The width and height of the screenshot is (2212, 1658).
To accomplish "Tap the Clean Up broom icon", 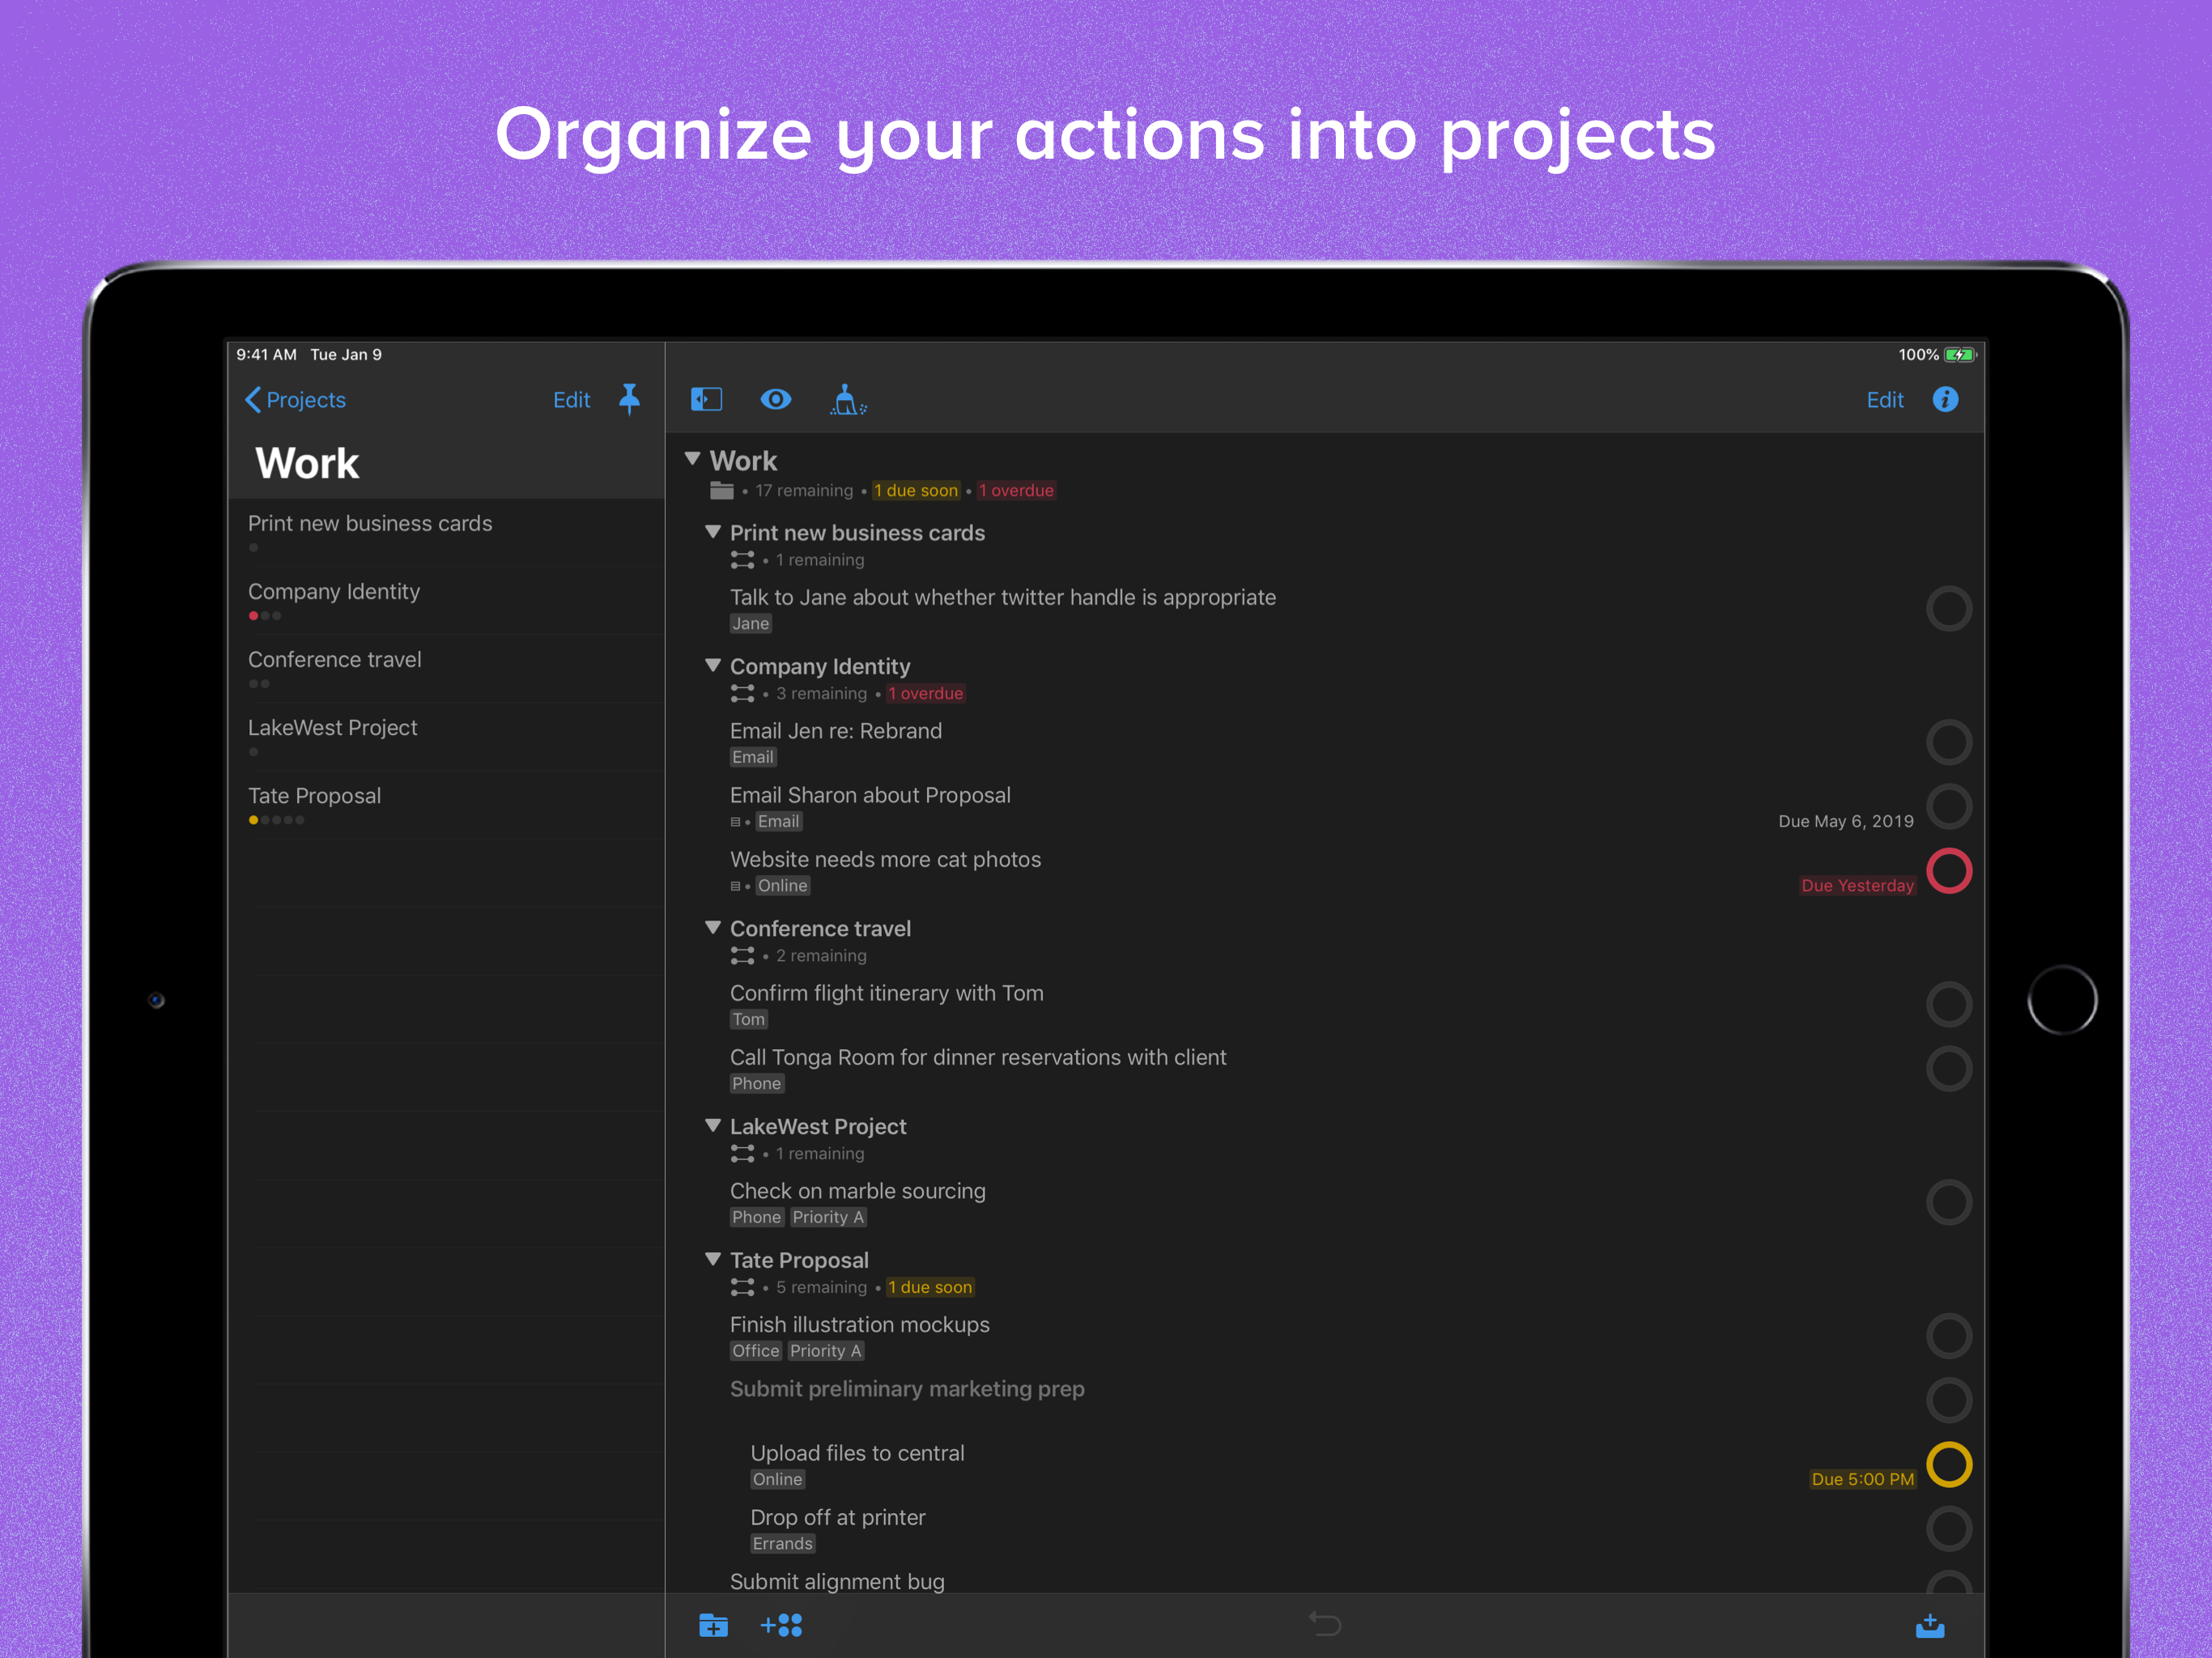I will (847, 400).
